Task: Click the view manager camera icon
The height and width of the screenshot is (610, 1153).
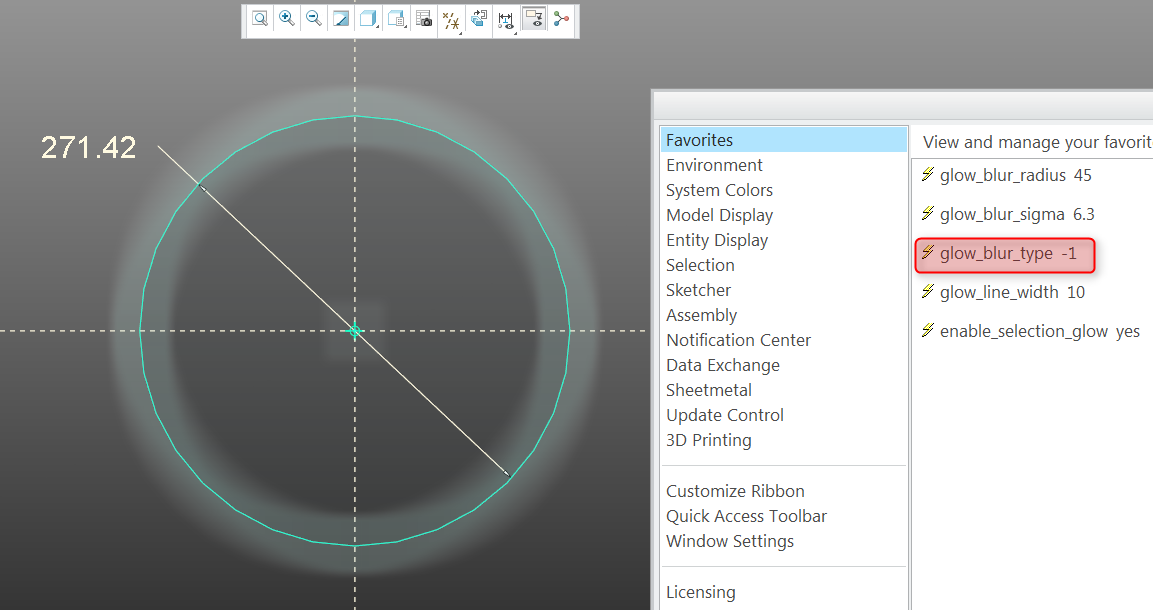Action: click(424, 19)
